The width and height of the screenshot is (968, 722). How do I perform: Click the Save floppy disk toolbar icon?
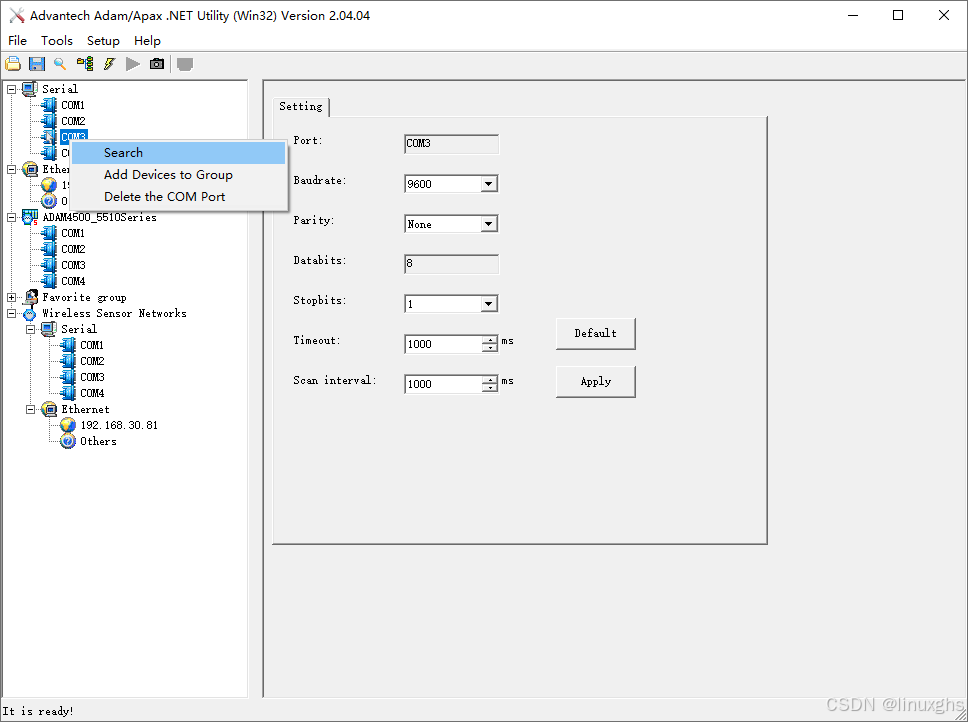pyautogui.click(x=37, y=64)
